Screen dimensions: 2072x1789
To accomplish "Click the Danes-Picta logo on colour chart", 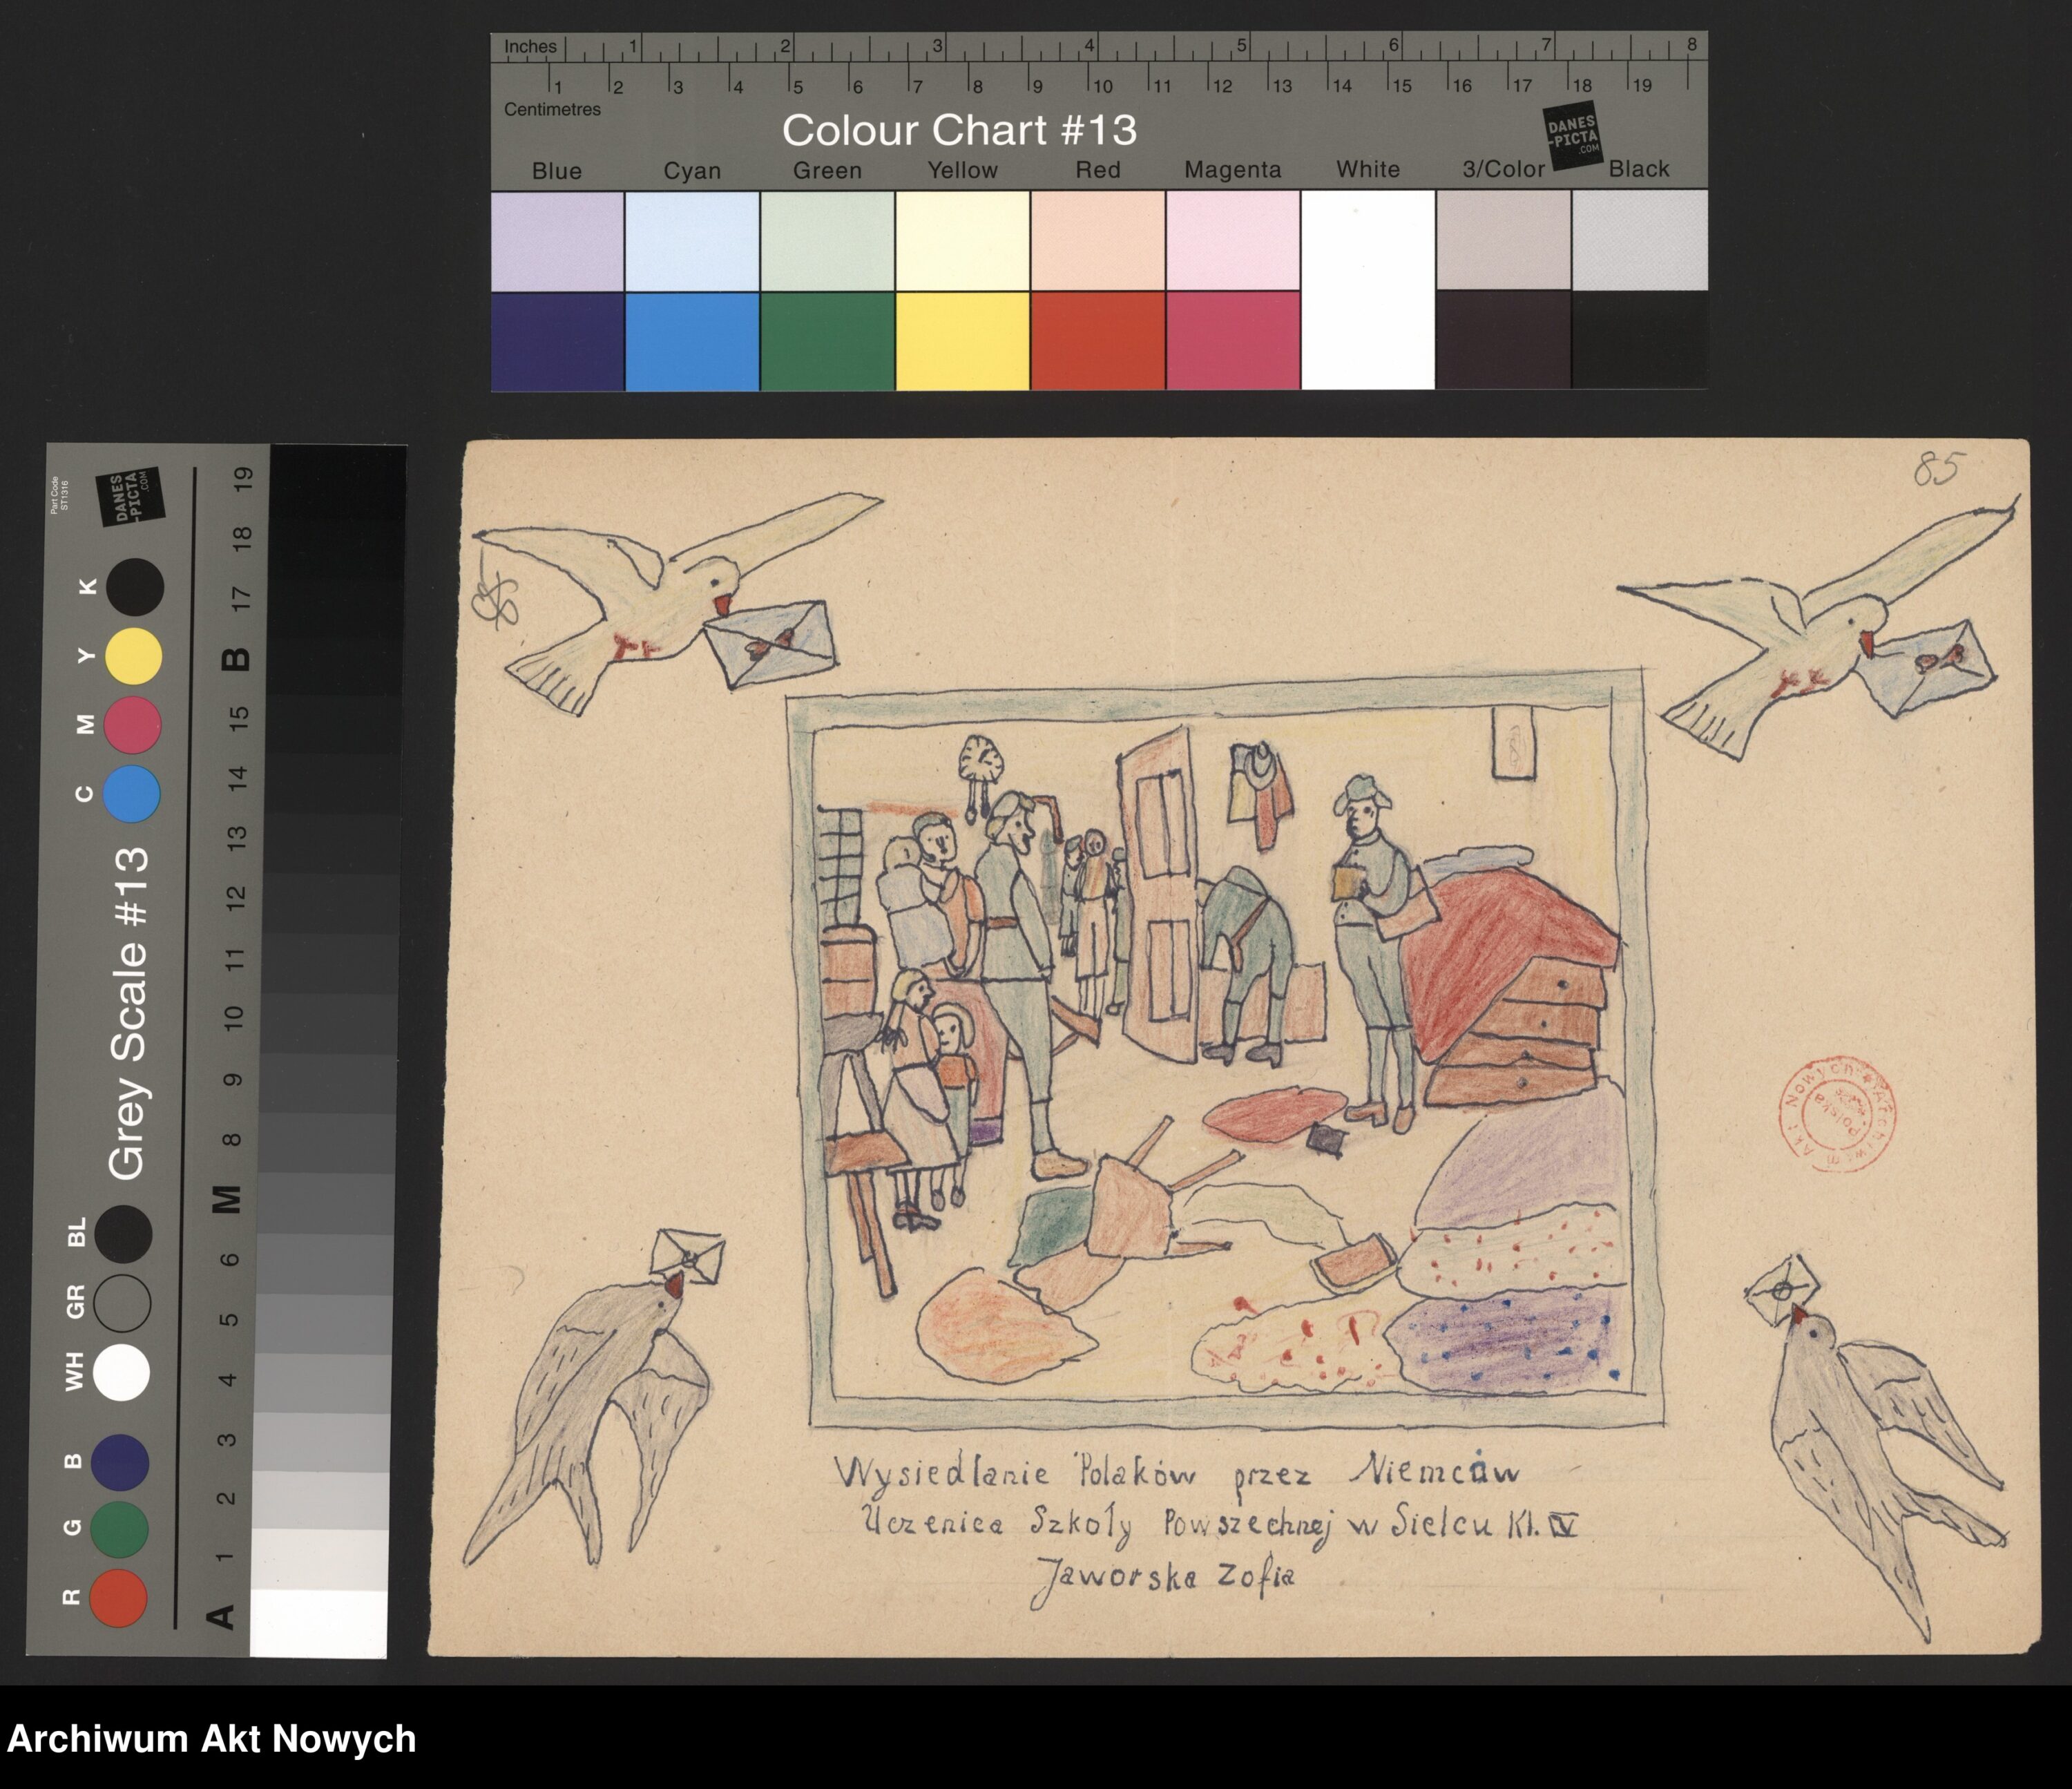I will click(1573, 137).
